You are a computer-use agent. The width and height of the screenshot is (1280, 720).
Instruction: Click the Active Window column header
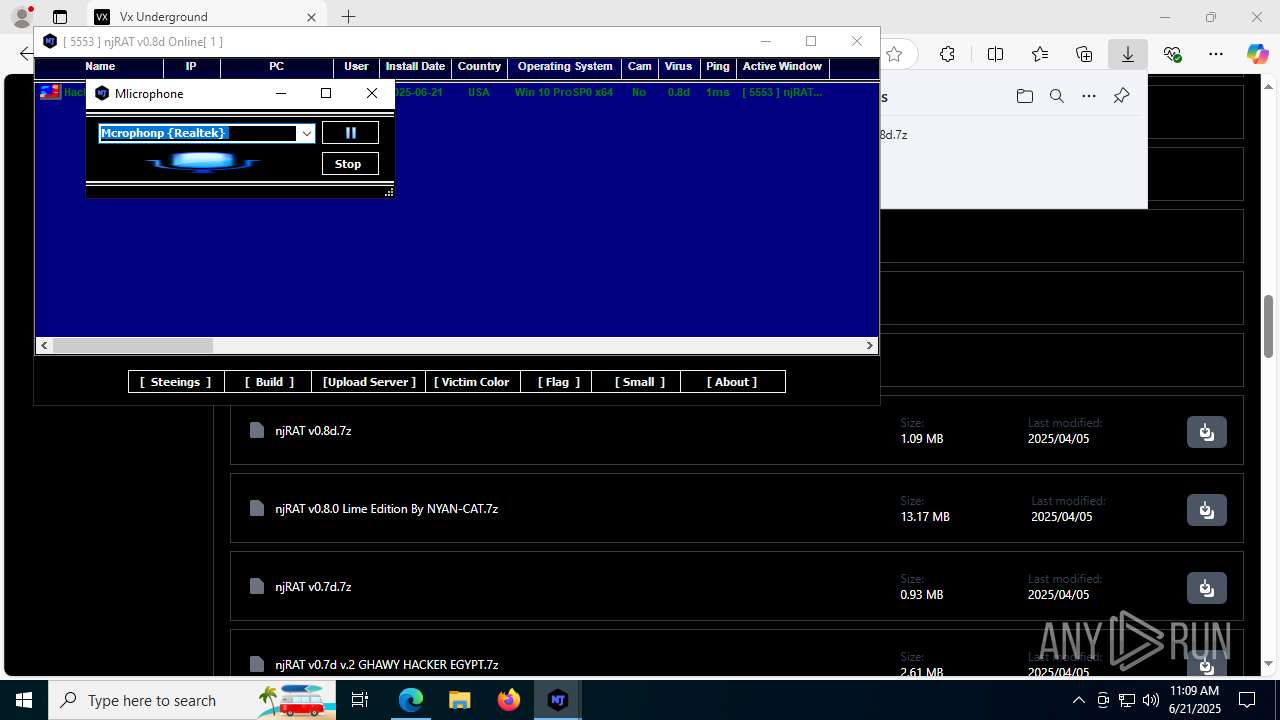pos(782,66)
